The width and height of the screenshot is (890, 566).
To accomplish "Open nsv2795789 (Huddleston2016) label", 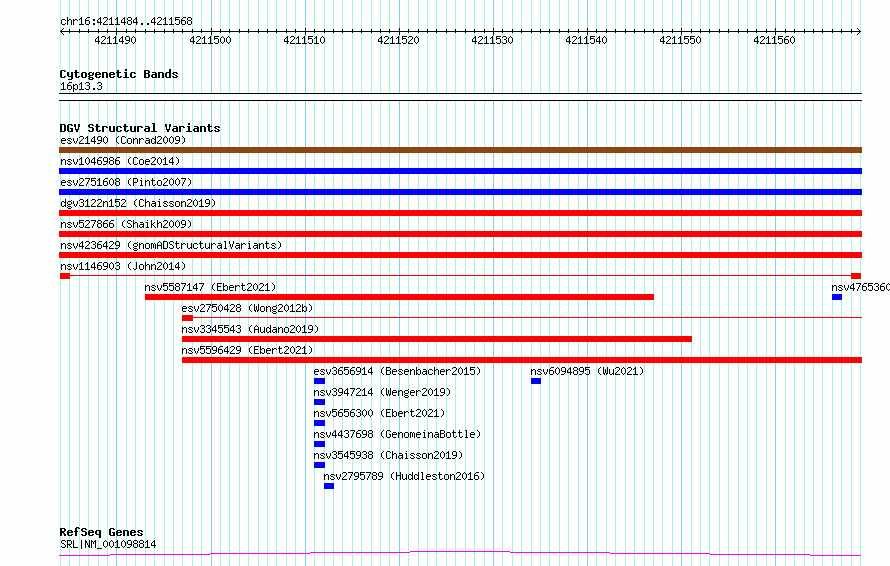I will point(404,476).
